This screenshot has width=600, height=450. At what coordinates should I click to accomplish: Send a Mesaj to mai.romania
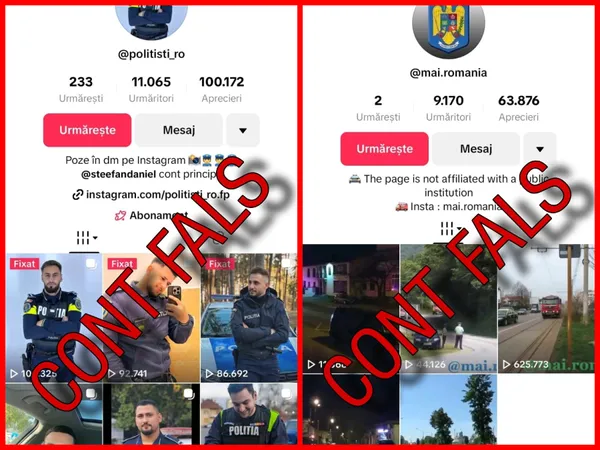(x=476, y=149)
